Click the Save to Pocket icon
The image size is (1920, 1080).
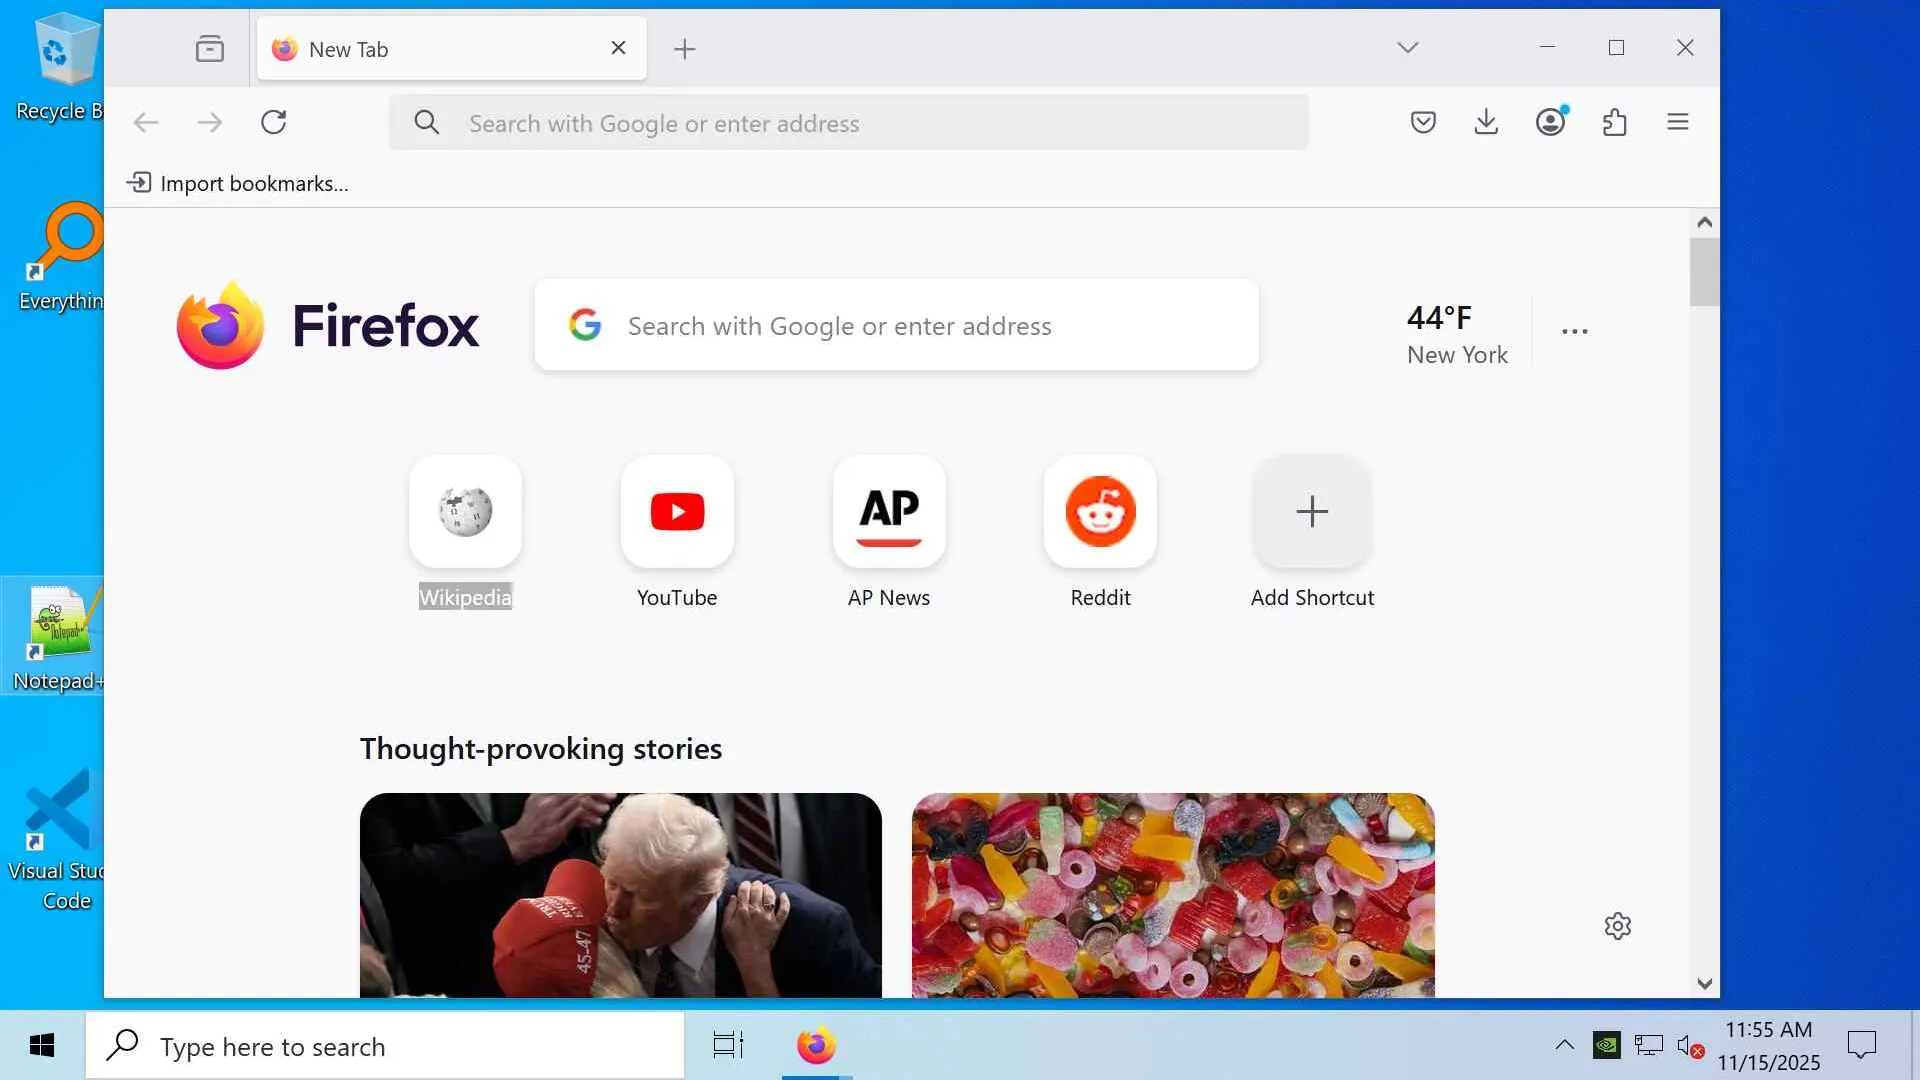pyautogui.click(x=1423, y=122)
